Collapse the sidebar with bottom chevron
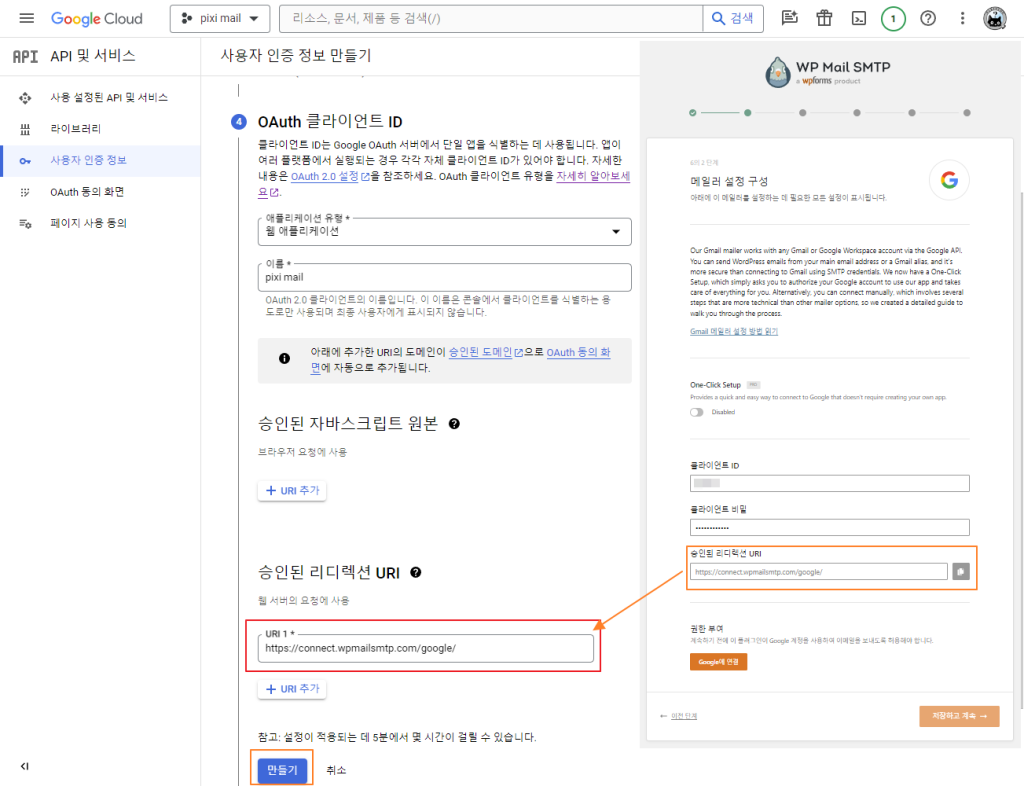This screenshot has width=1024, height=786. coord(25,766)
